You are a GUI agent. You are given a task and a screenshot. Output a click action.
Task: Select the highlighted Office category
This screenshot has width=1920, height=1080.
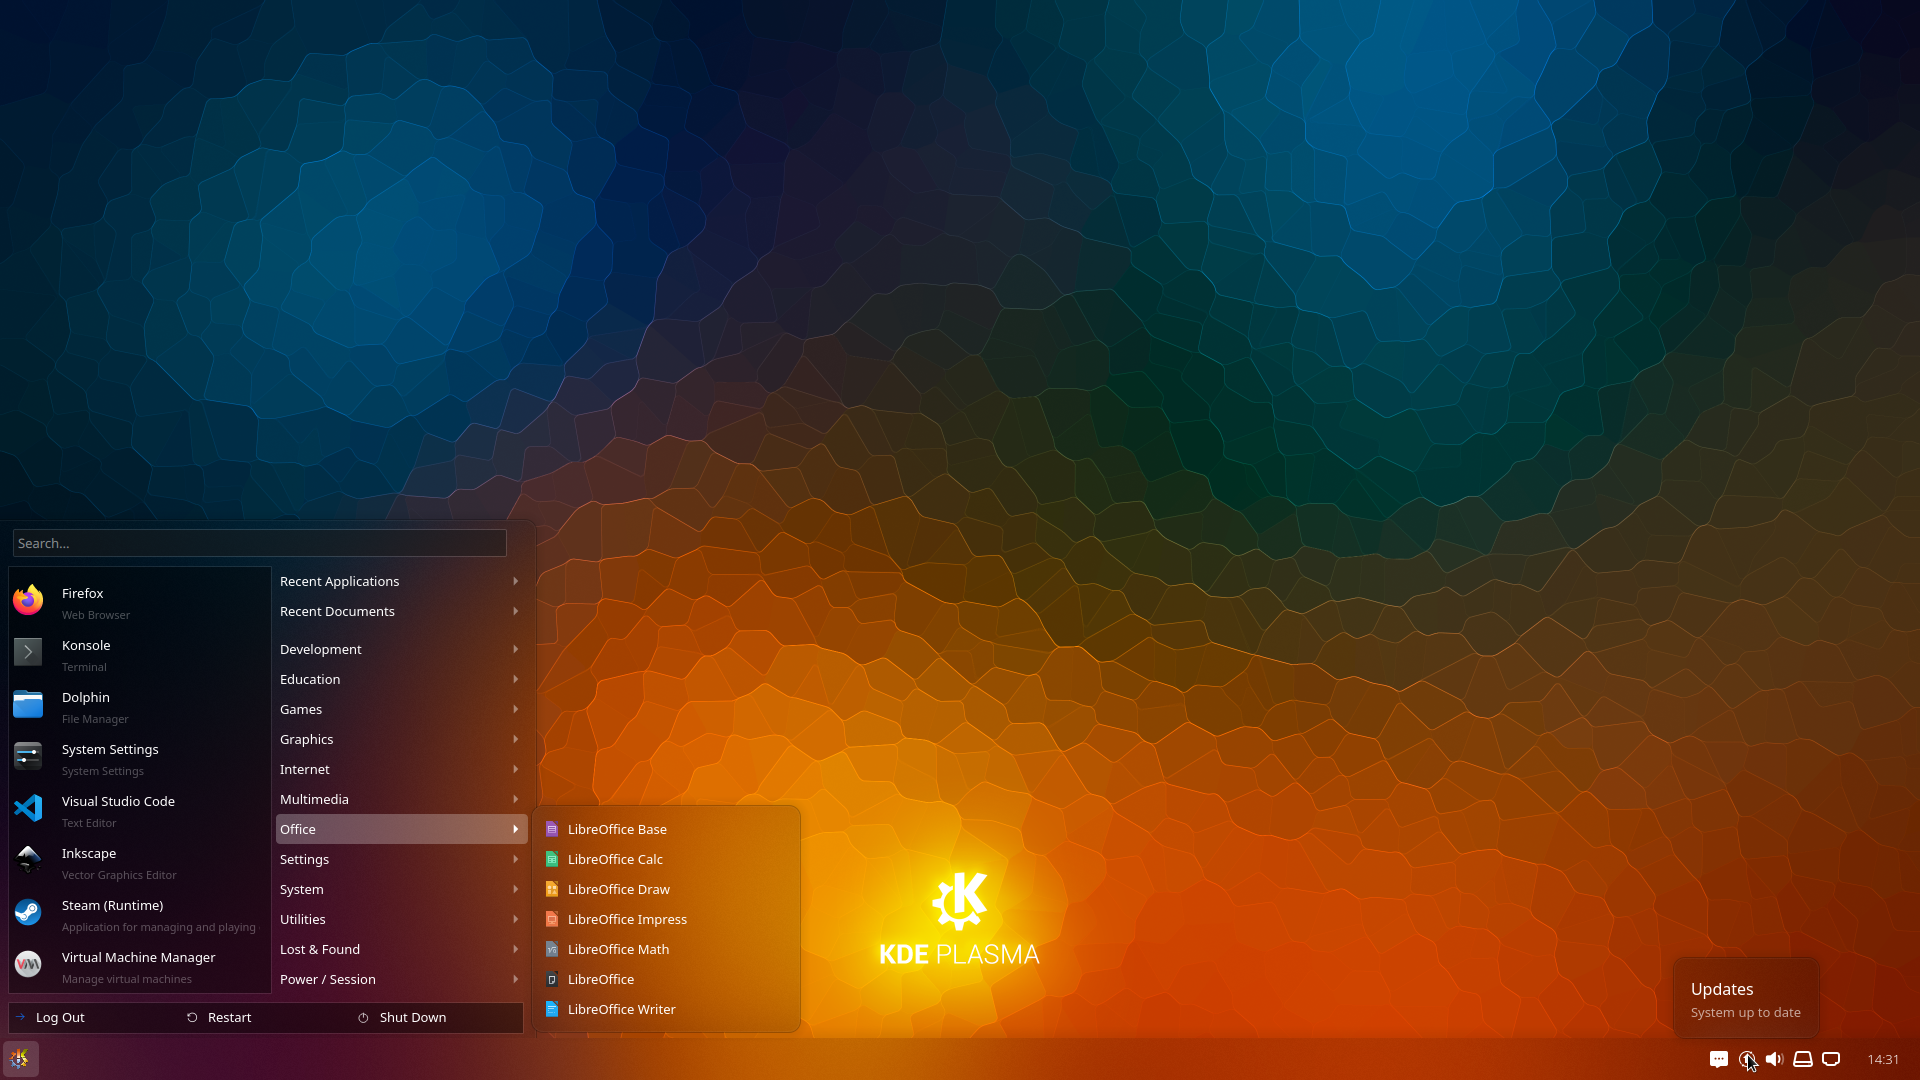pyautogui.click(x=401, y=829)
